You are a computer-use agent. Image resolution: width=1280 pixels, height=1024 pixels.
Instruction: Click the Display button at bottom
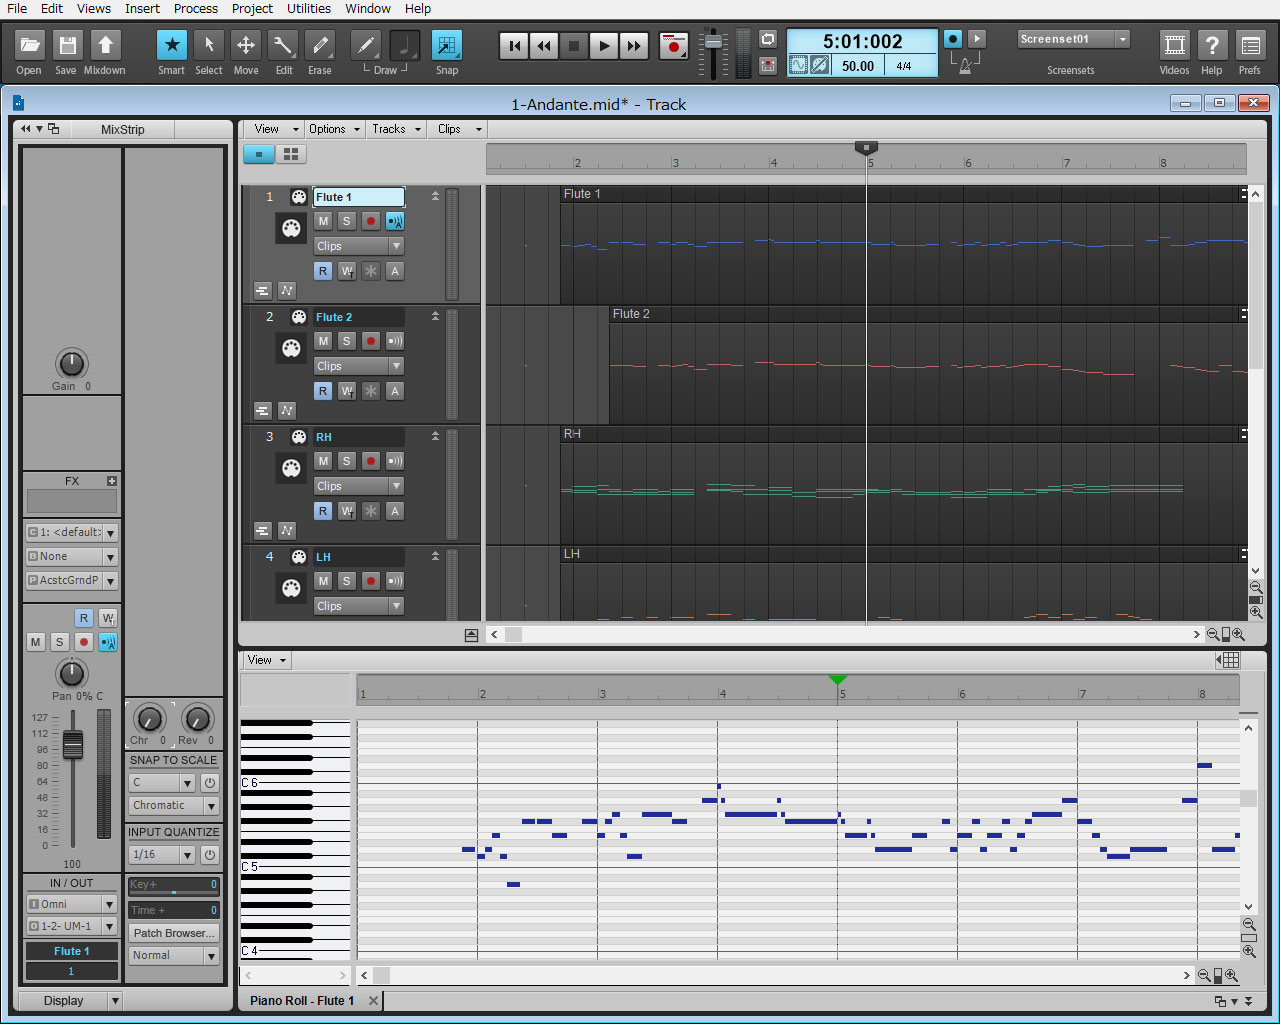[64, 1000]
